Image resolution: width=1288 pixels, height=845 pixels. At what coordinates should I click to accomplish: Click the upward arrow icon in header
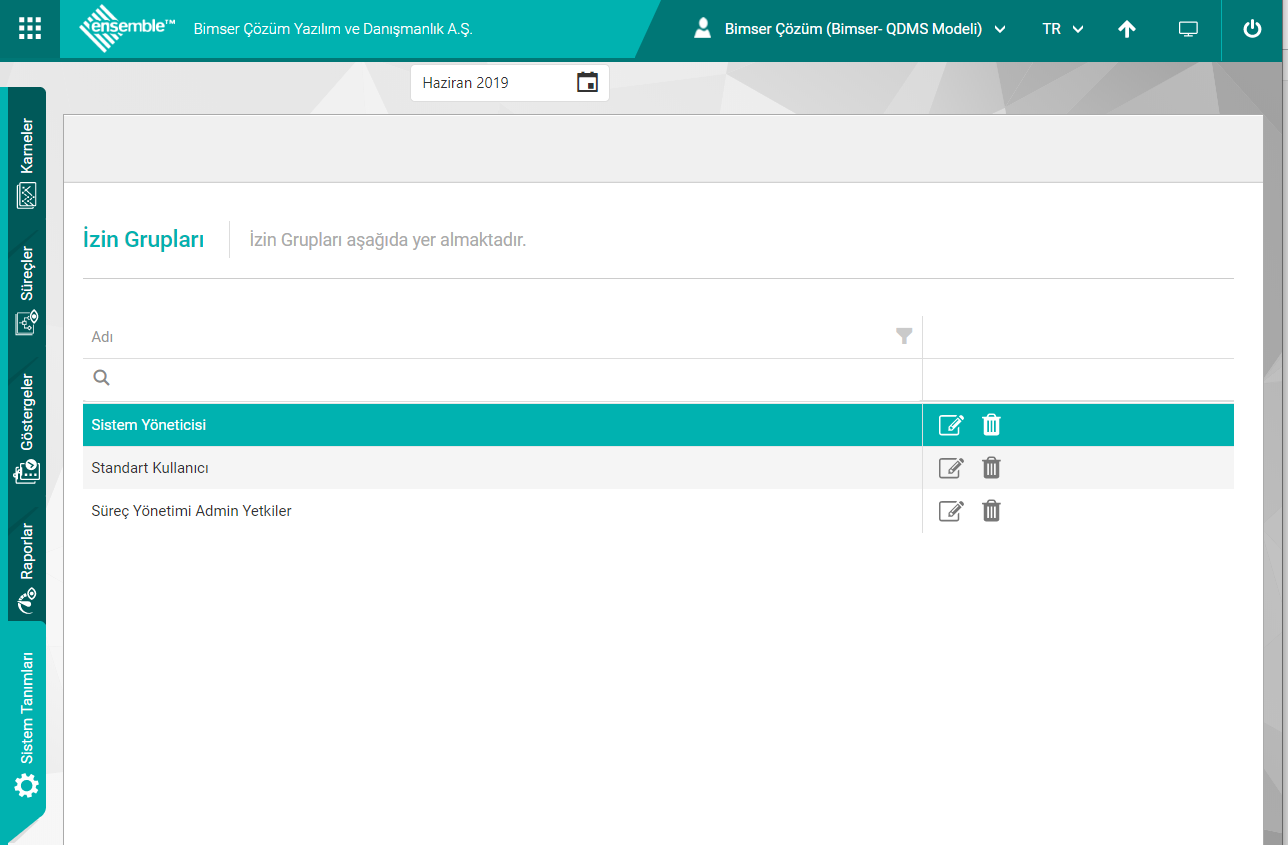1127,30
